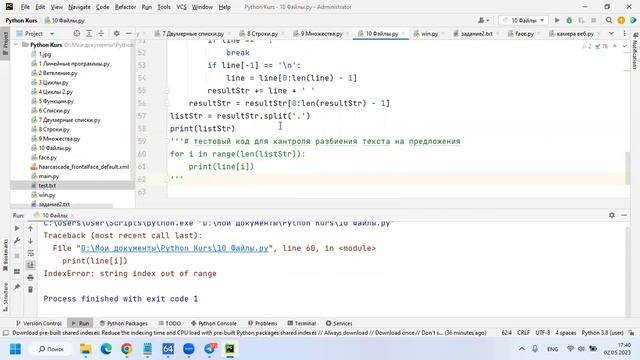The width and height of the screenshot is (640, 360).
Task: Open the Version Control tool window
Action: [x=39, y=323]
